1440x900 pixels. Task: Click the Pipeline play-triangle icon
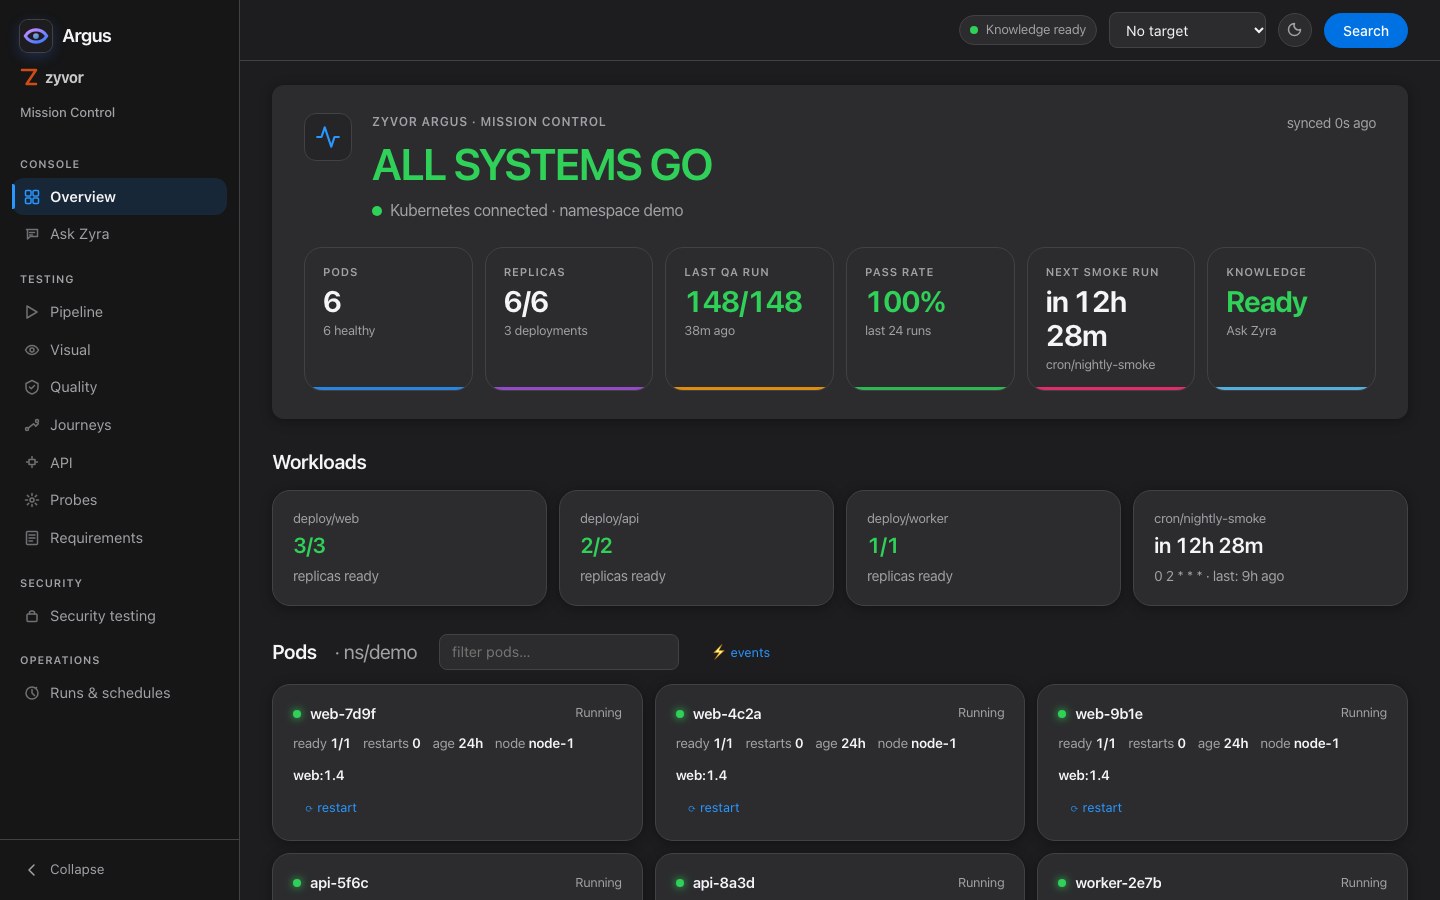tap(32, 312)
